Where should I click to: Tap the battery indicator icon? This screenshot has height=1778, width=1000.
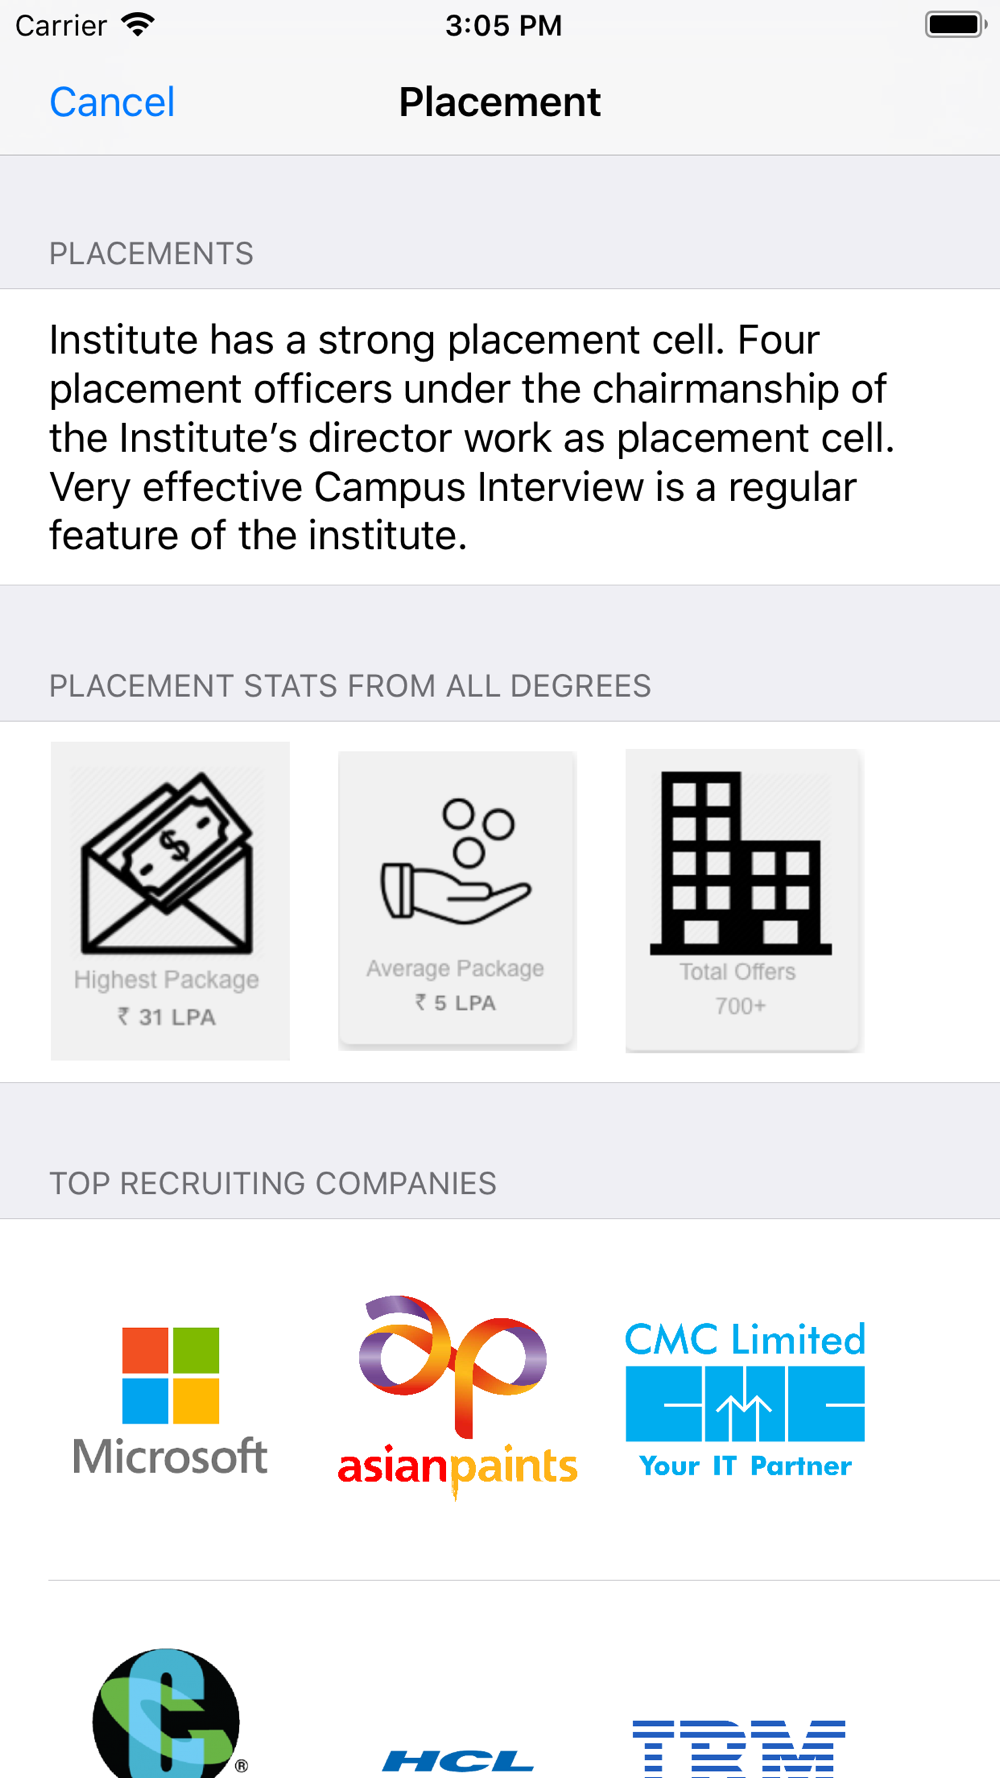pyautogui.click(x=955, y=25)
